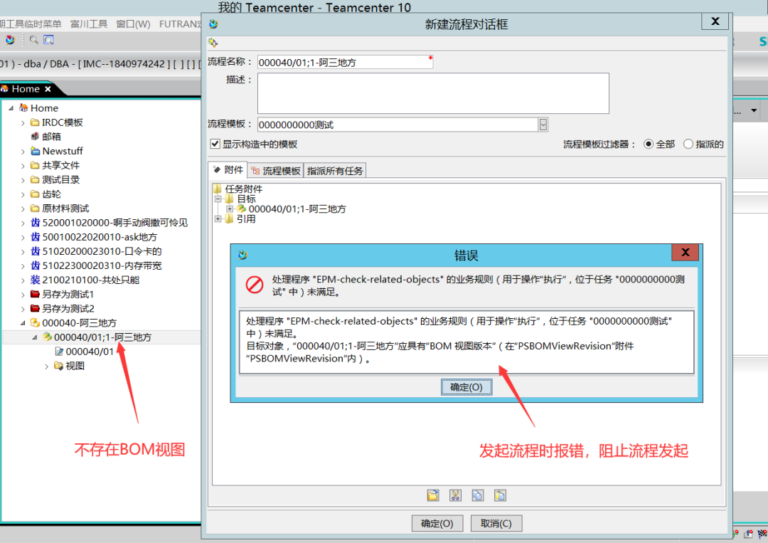This screenshot has width=768, height=543.
Task: Select item 520001020000-啊手动阀撒可怜见
Action: tap(115, 222)
